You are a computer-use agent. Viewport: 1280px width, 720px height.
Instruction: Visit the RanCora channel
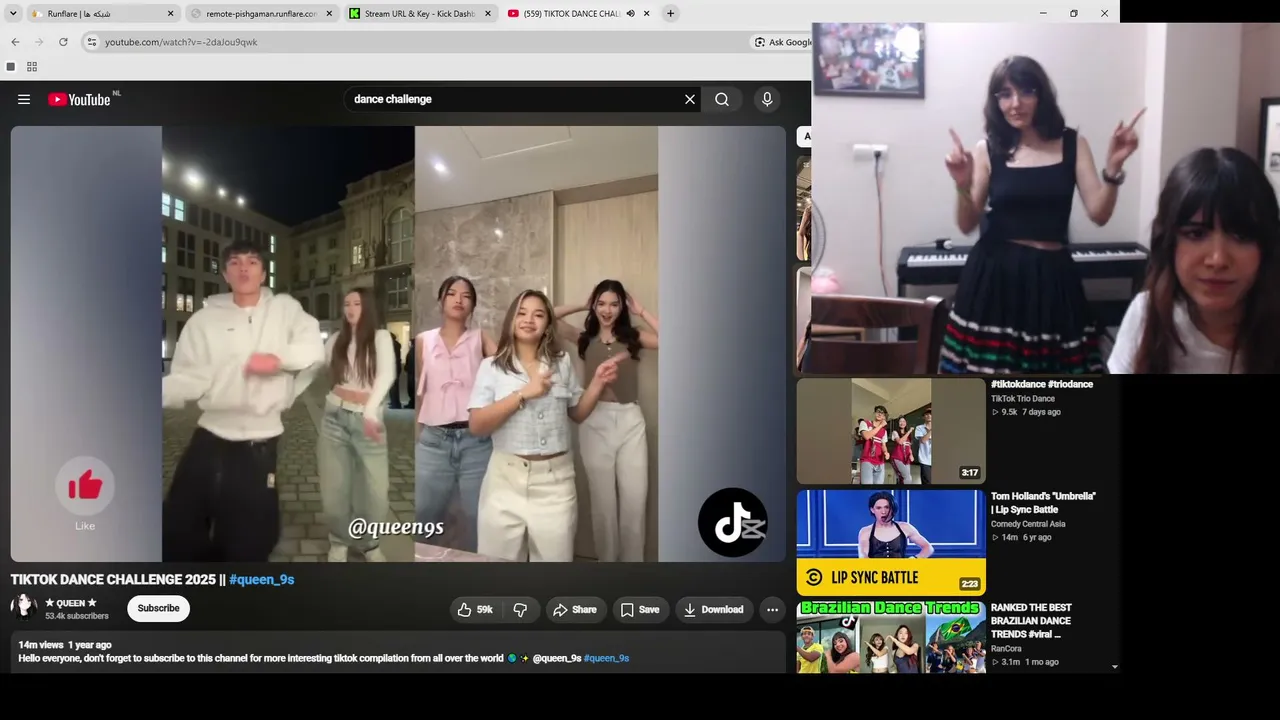click(1006, 649)
